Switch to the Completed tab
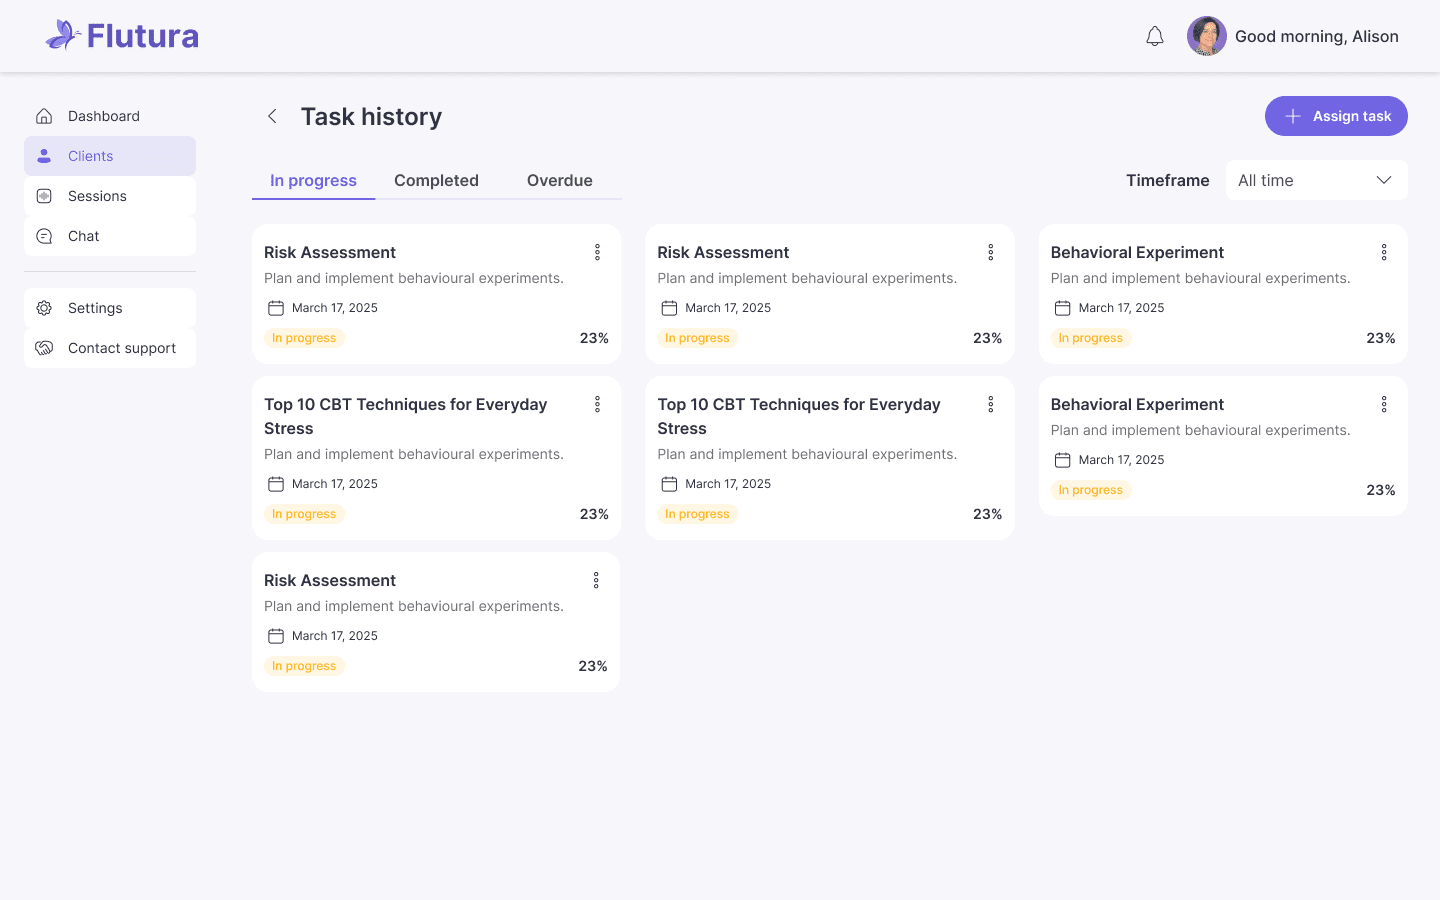The height and width of the screenshot is (900, 1440). [436, 180]
